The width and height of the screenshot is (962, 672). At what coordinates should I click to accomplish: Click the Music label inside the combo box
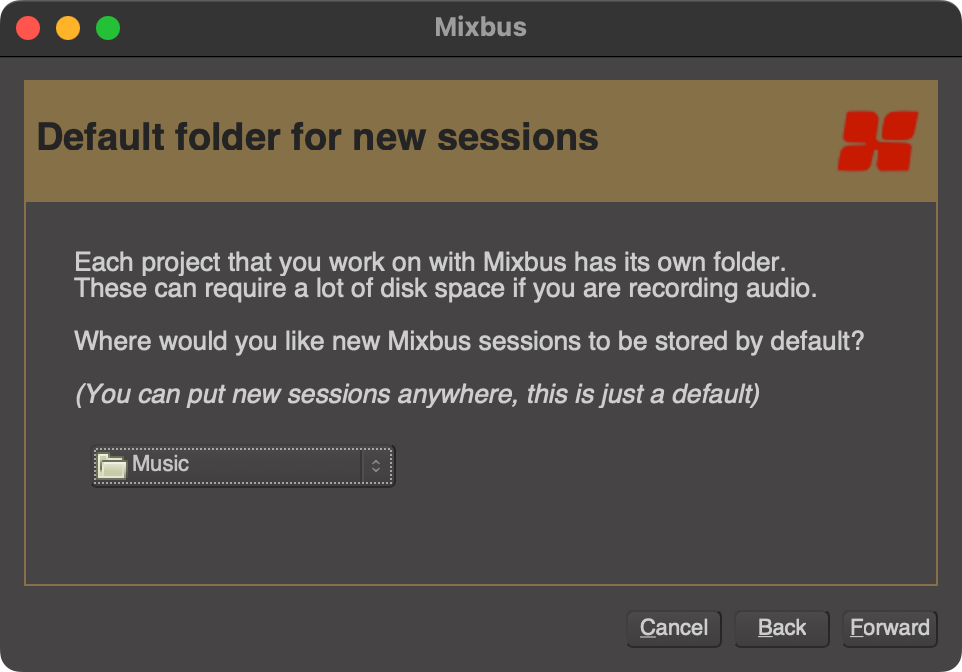pyautogui.click(x=162, y=464)
